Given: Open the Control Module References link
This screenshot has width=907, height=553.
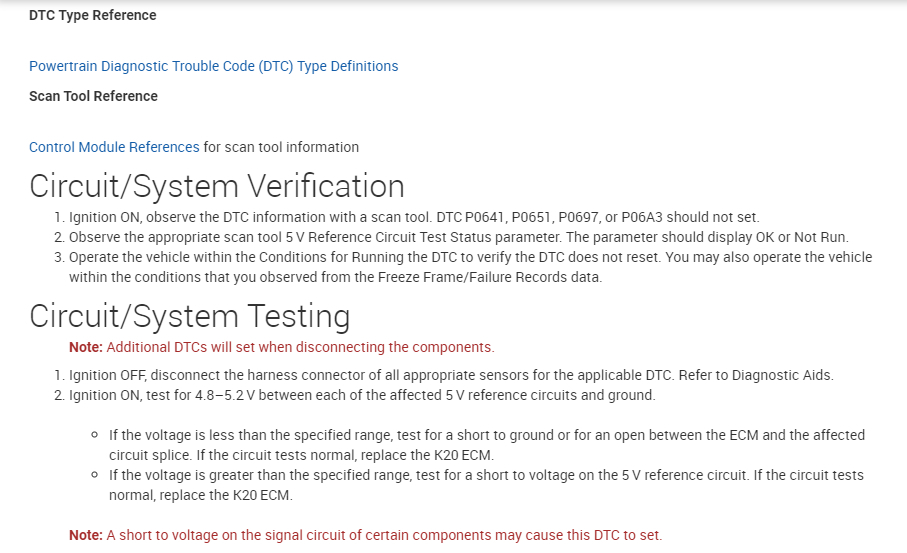Looking at the screenshot, I should point(114,147).
